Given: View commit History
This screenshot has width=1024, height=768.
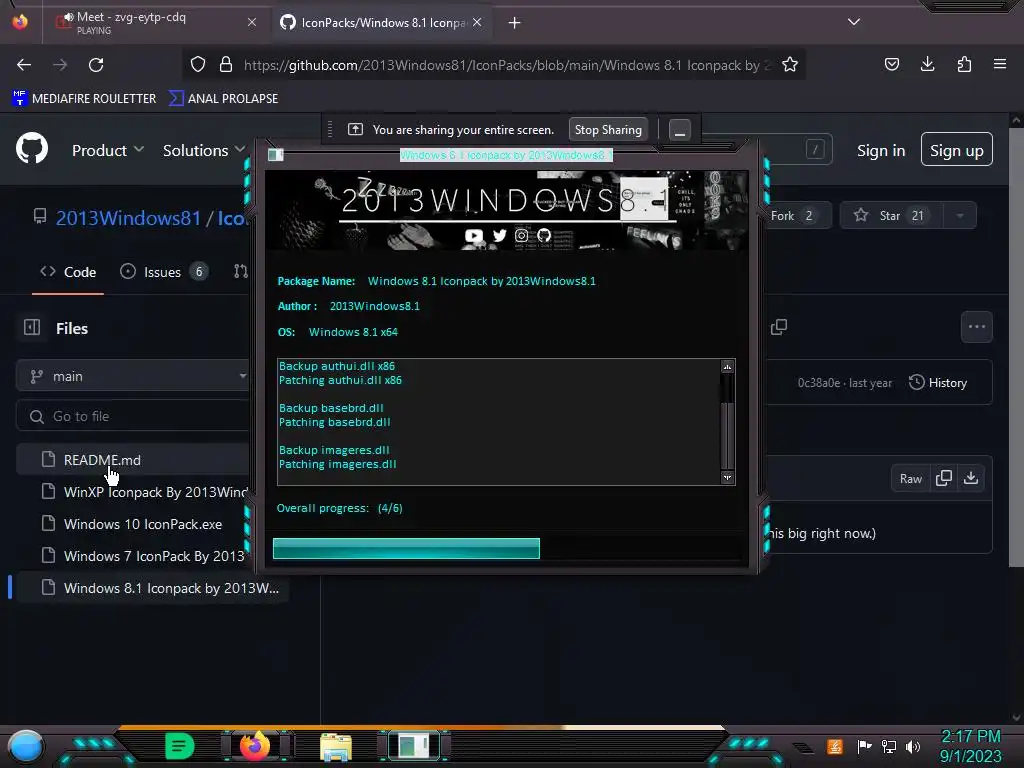Looking at the screenshot, I should pos(938,382).
